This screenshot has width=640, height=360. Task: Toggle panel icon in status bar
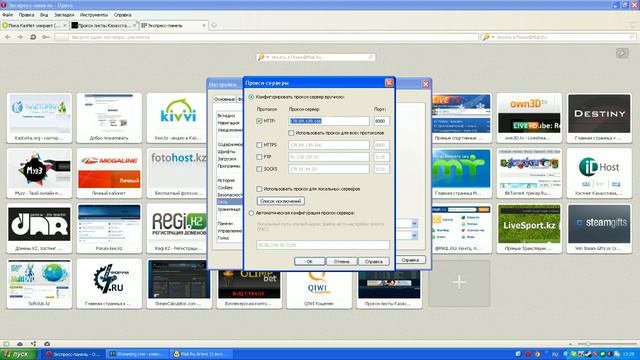pyautogui.click(x=6, y=344)
